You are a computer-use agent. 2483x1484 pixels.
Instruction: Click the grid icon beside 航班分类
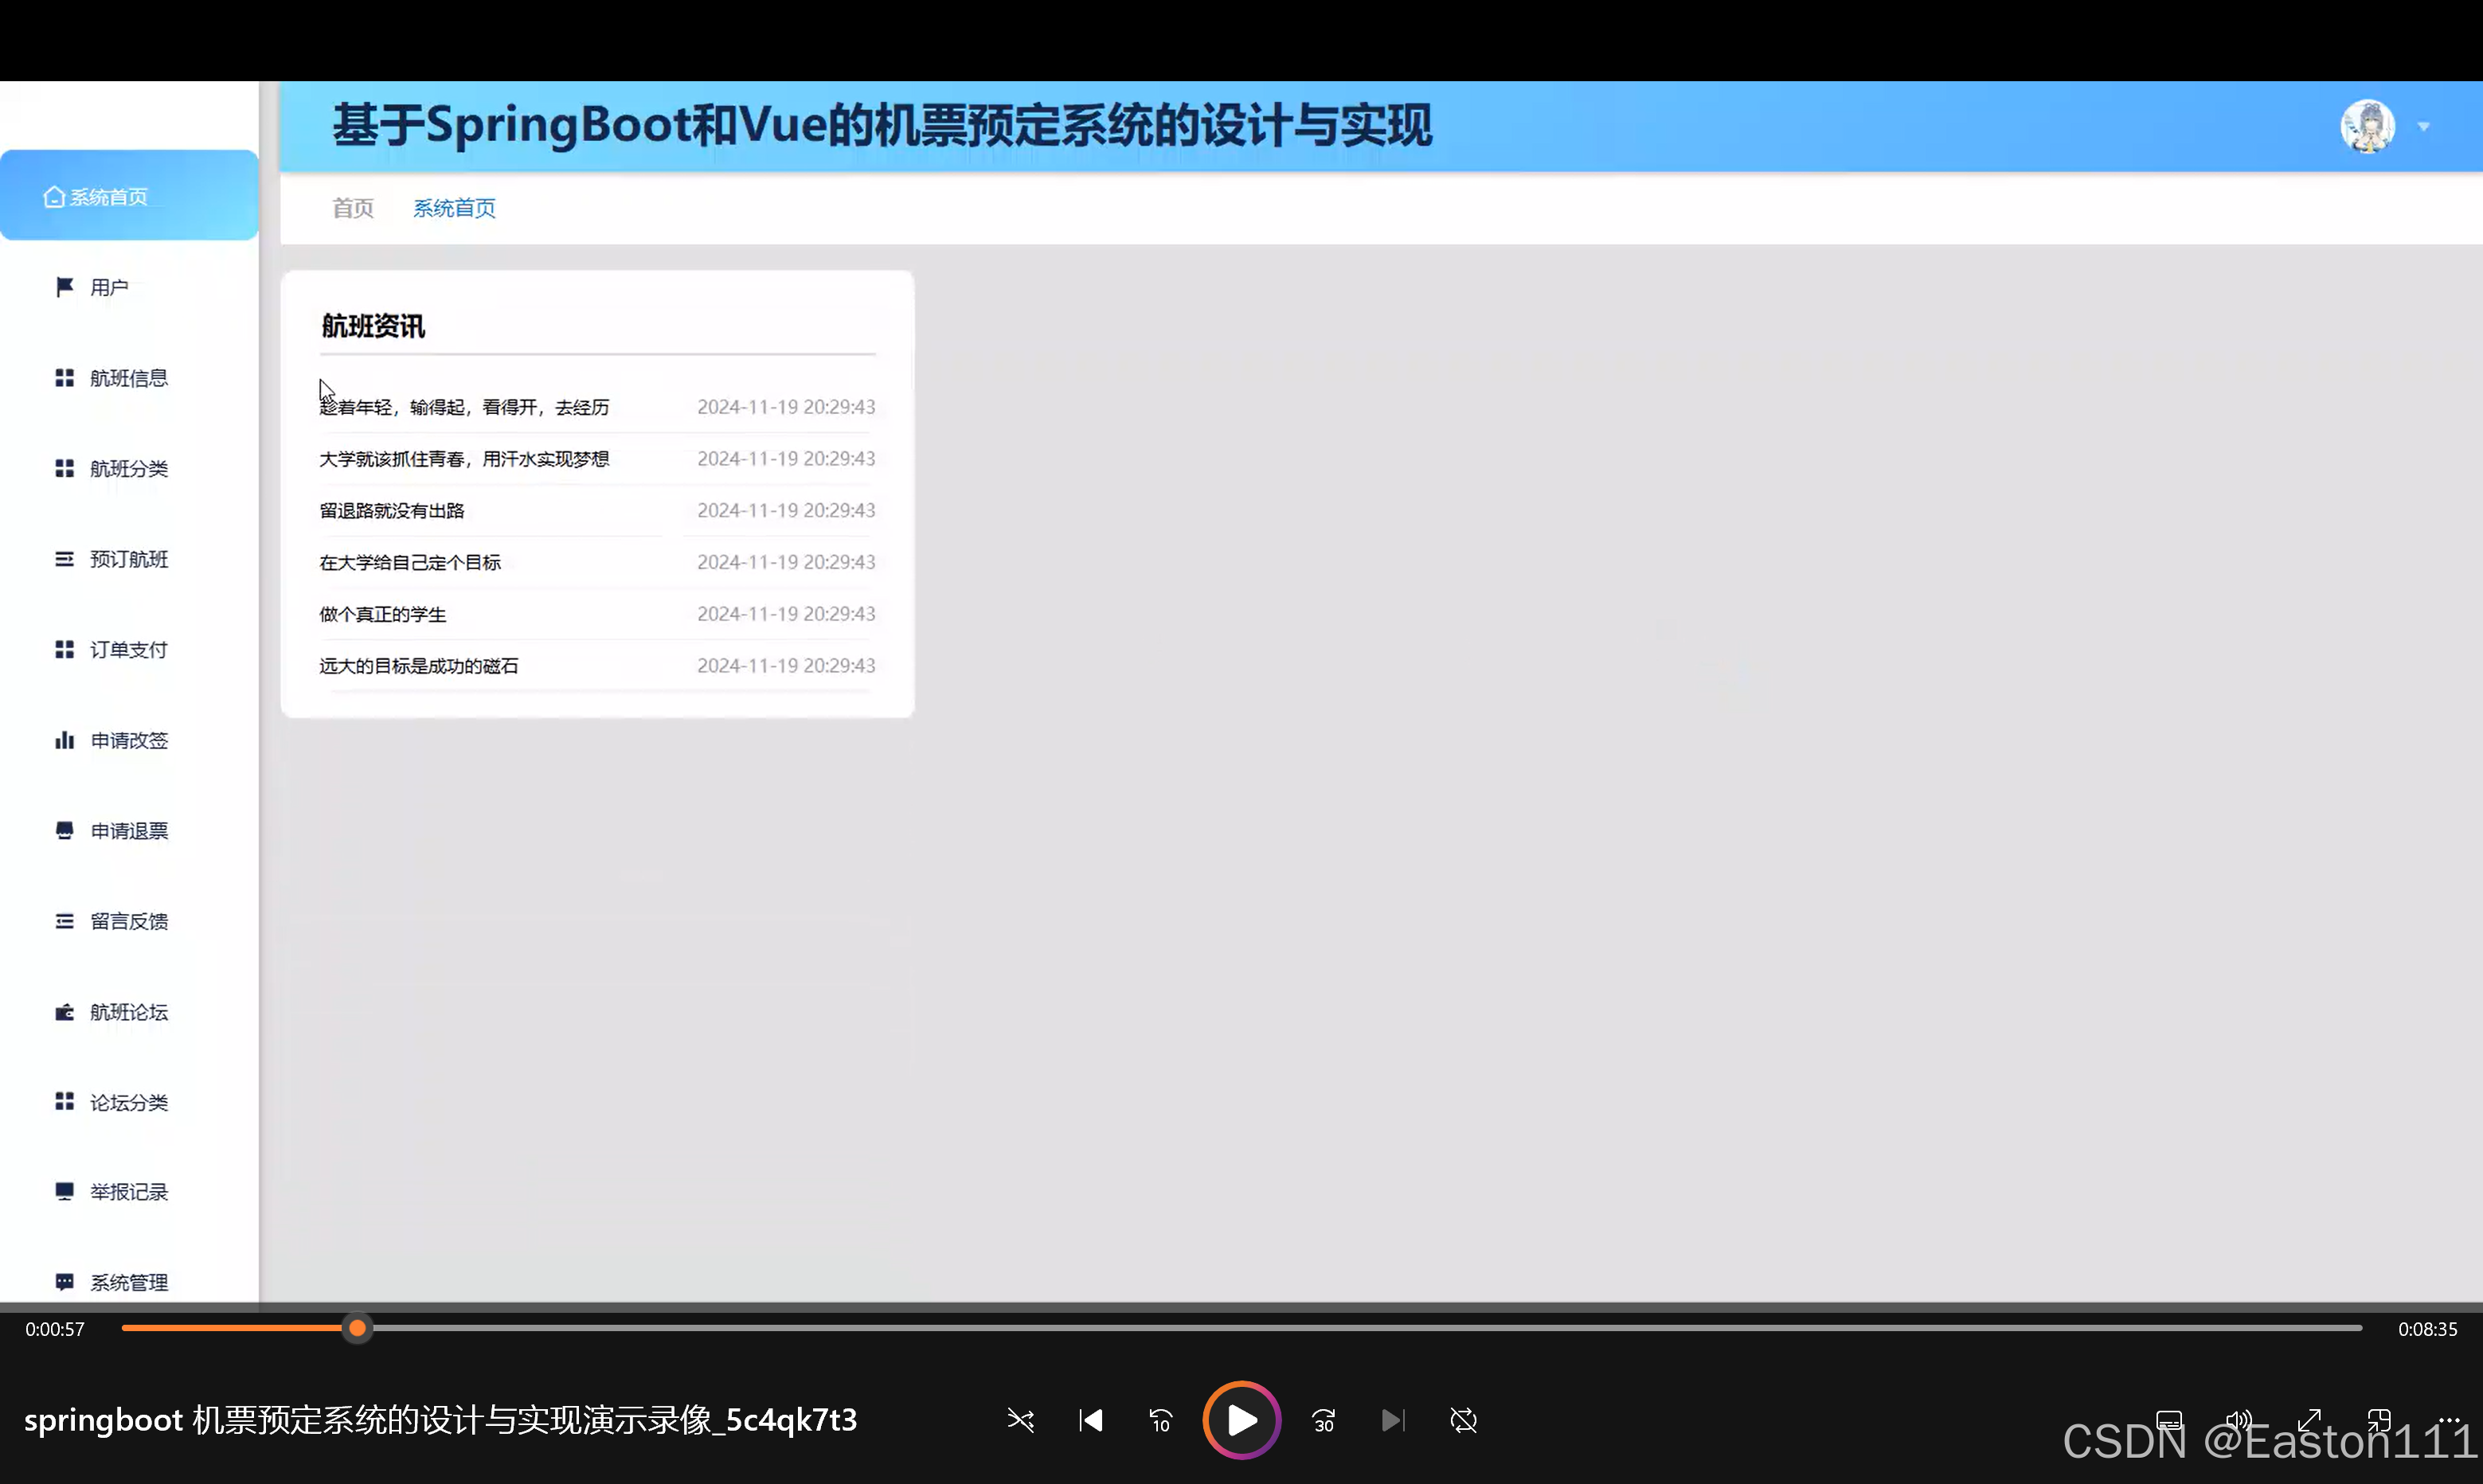[64, 468]
